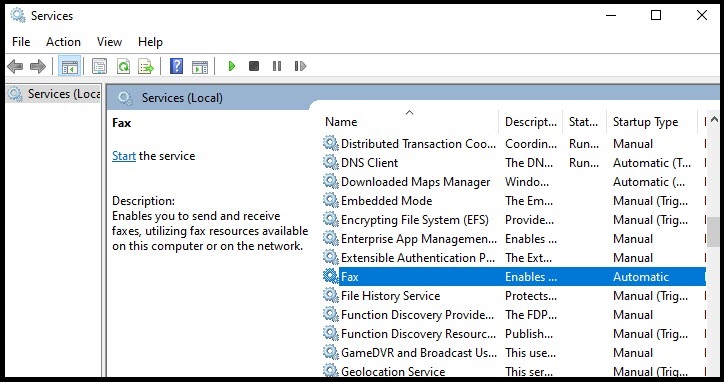Image resolution: width=724 pixels, height=382 pixels.
Task: Click gear icon of Embedded Mode row
Action: (x=330, y=200)
